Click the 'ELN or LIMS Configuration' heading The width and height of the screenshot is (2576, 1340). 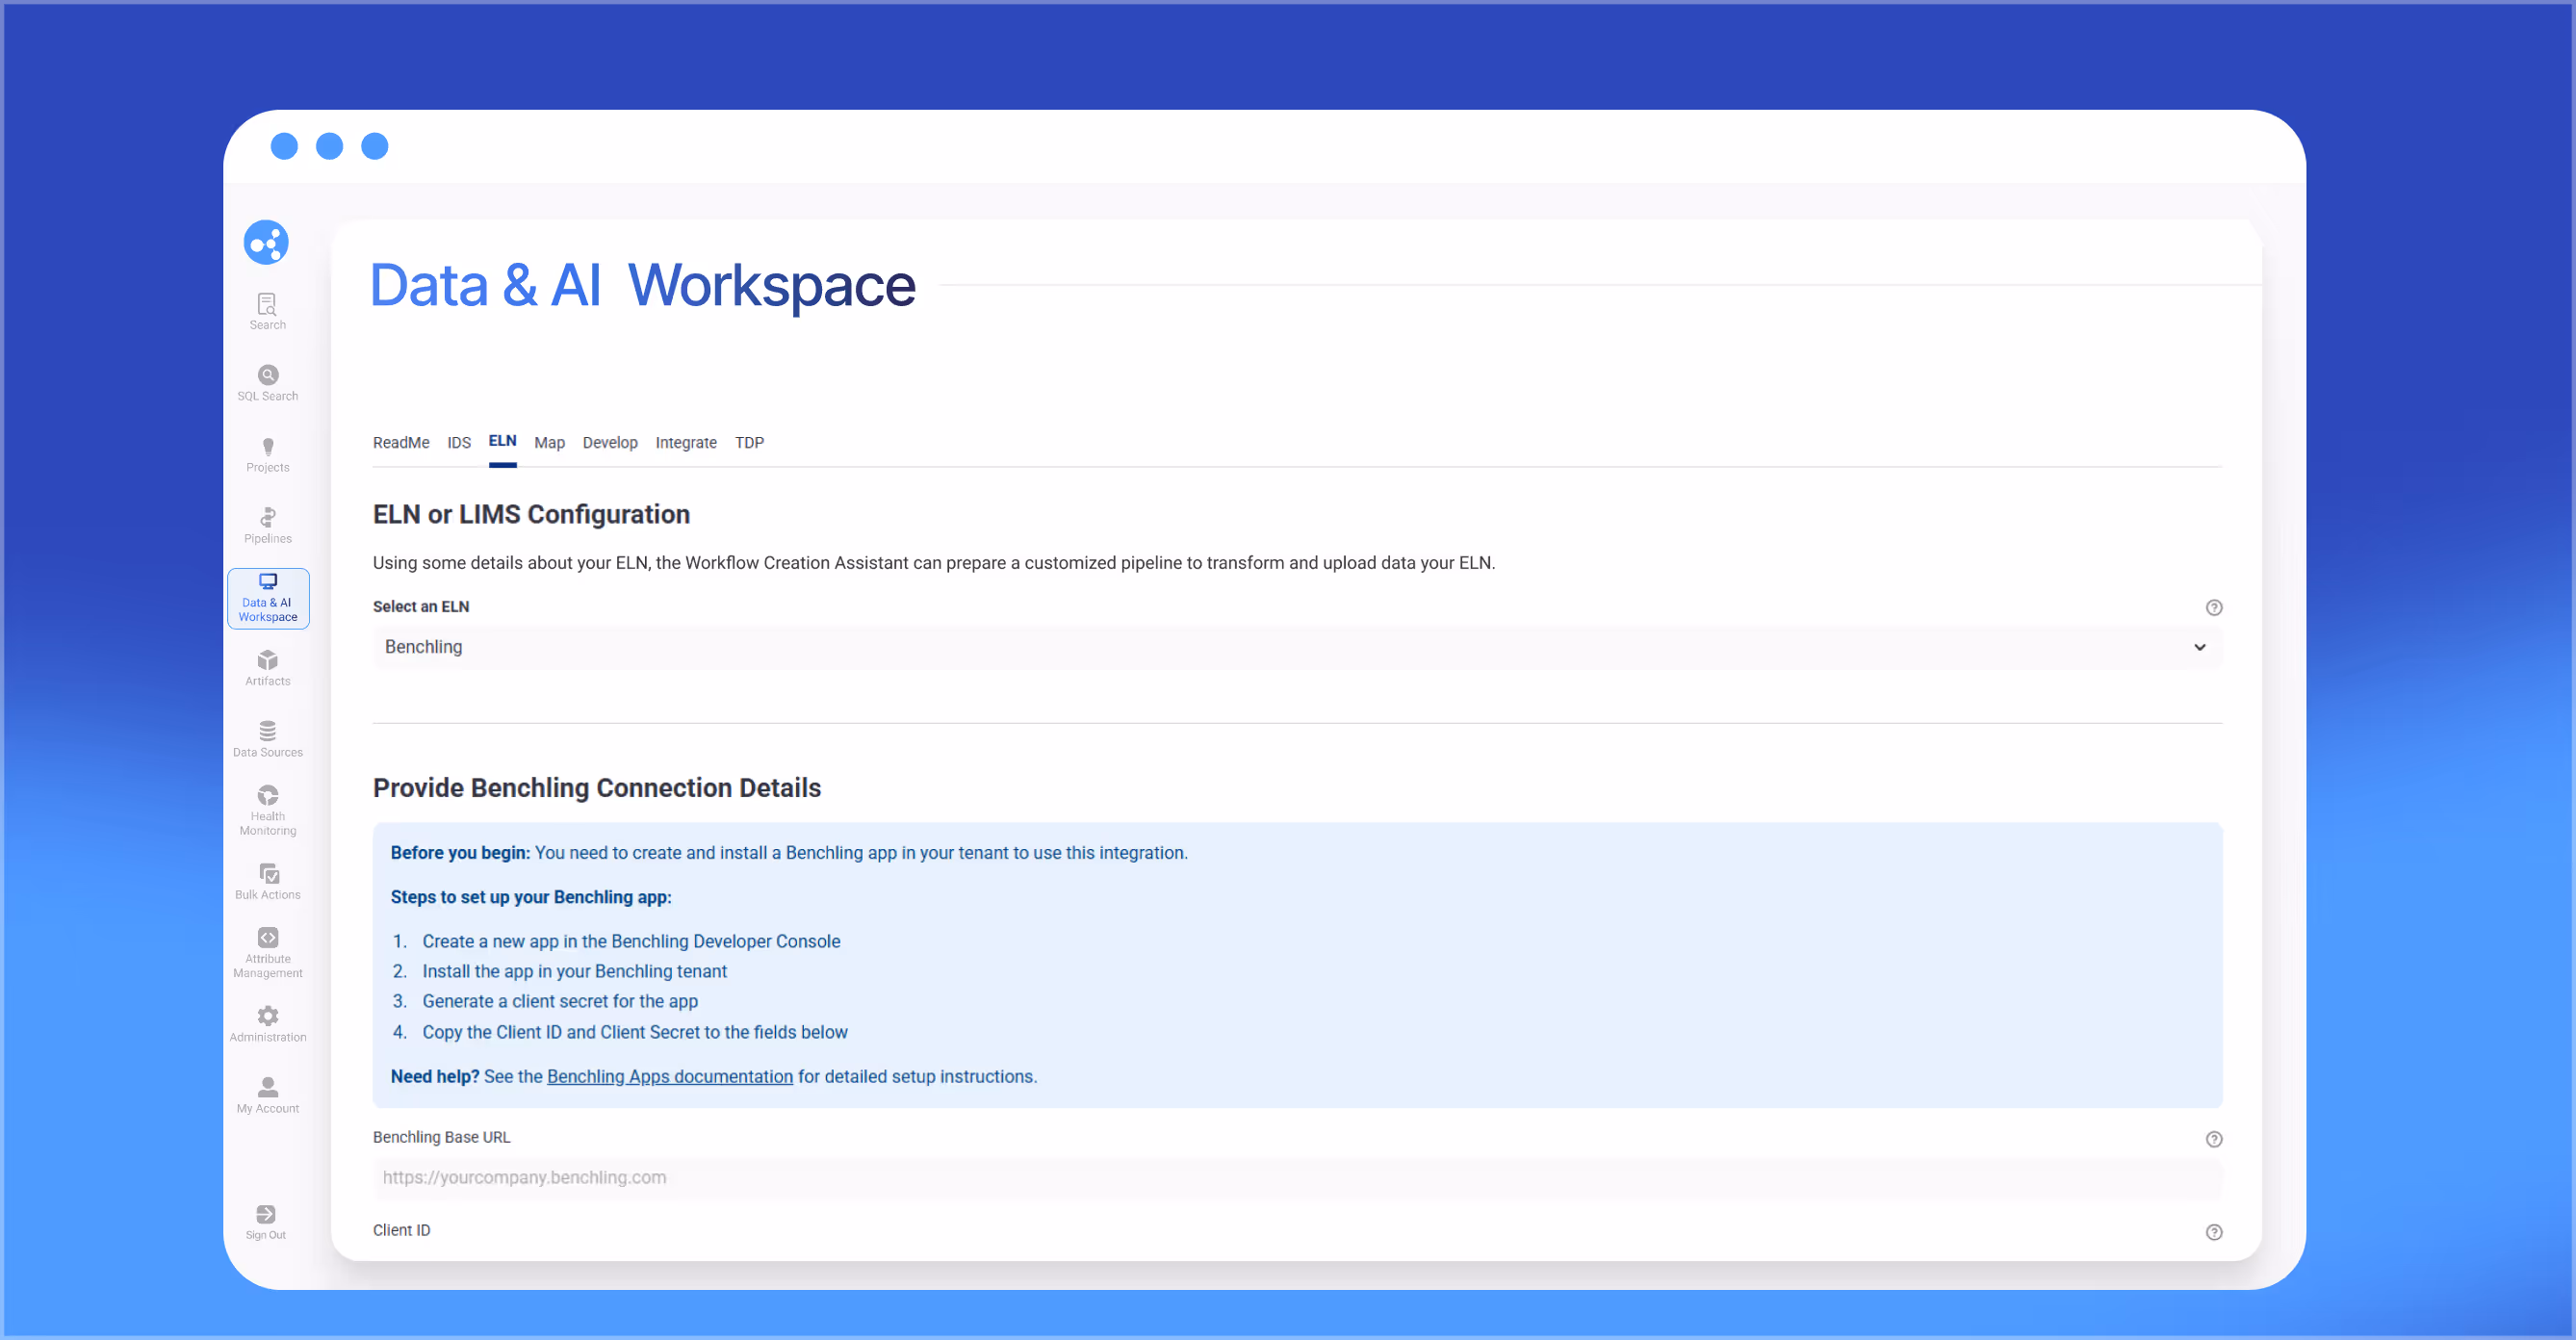click(x=531, y=514)
